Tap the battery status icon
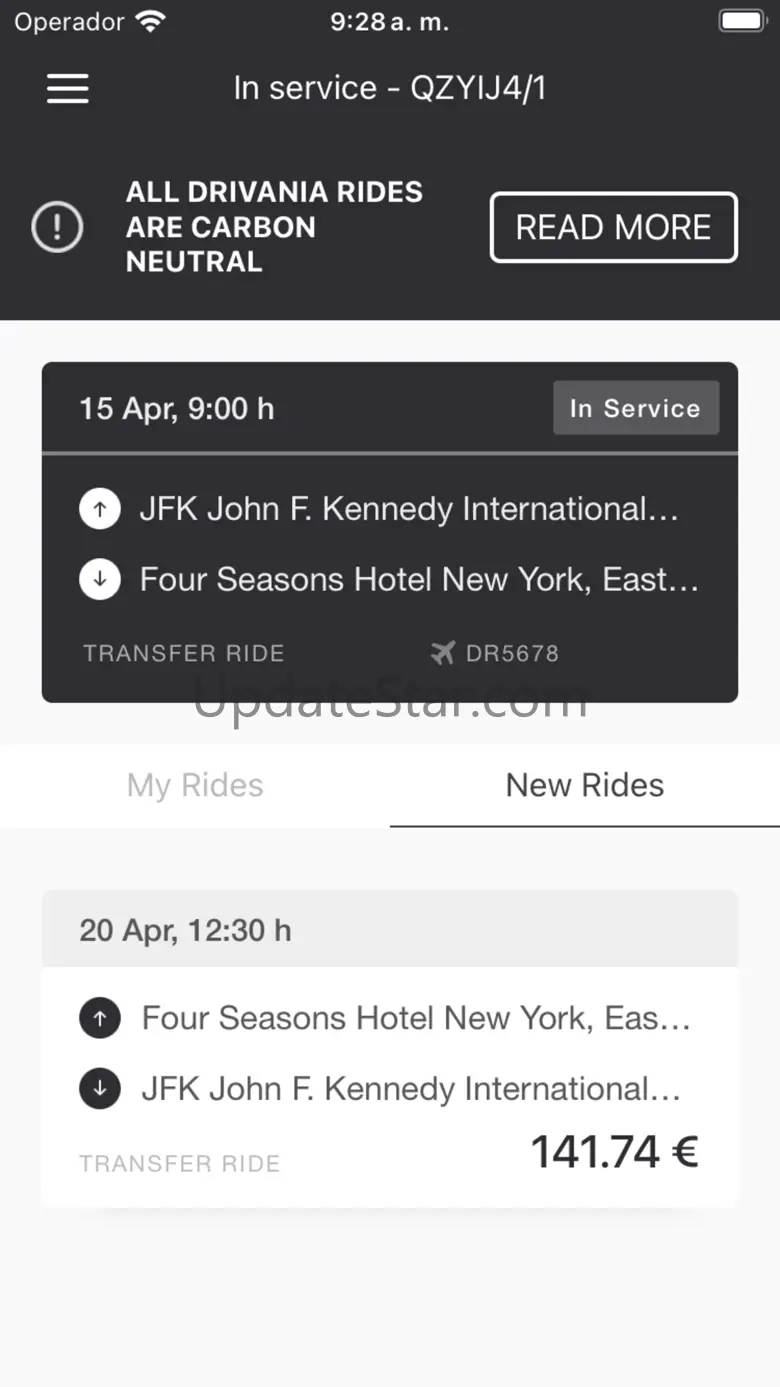The image size is (780, 1387). [741, 22]
